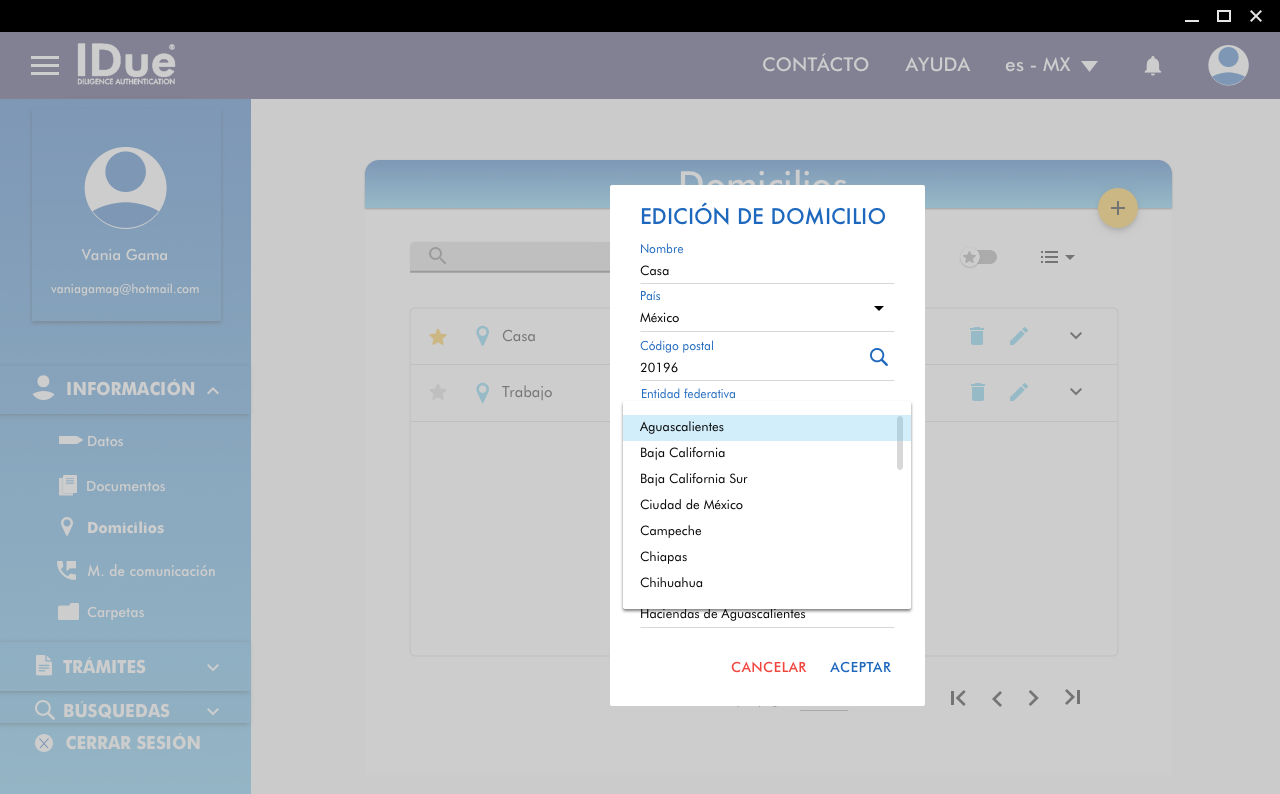The image size is (1280, 794).
Task: Delete the Casa address with trash icon
Action: [x=977, y=337]
